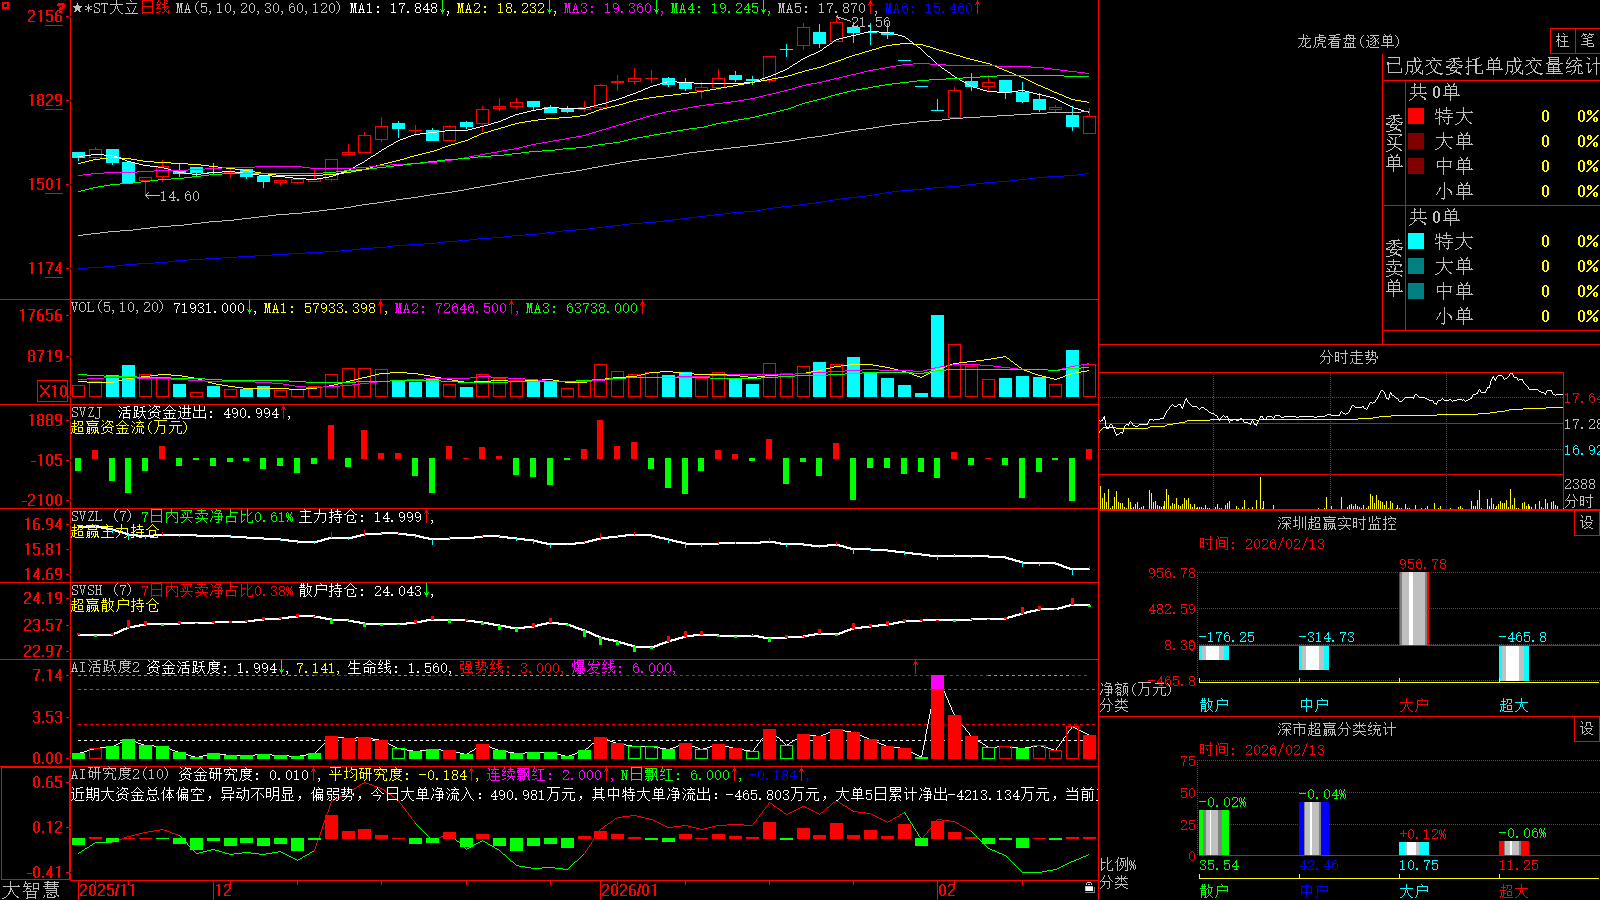Image resolution: width=1600 pixels, height=900 pixels.
Task: Click the cyan 特大 sell-order swatch
Action: click(1416, 241)
